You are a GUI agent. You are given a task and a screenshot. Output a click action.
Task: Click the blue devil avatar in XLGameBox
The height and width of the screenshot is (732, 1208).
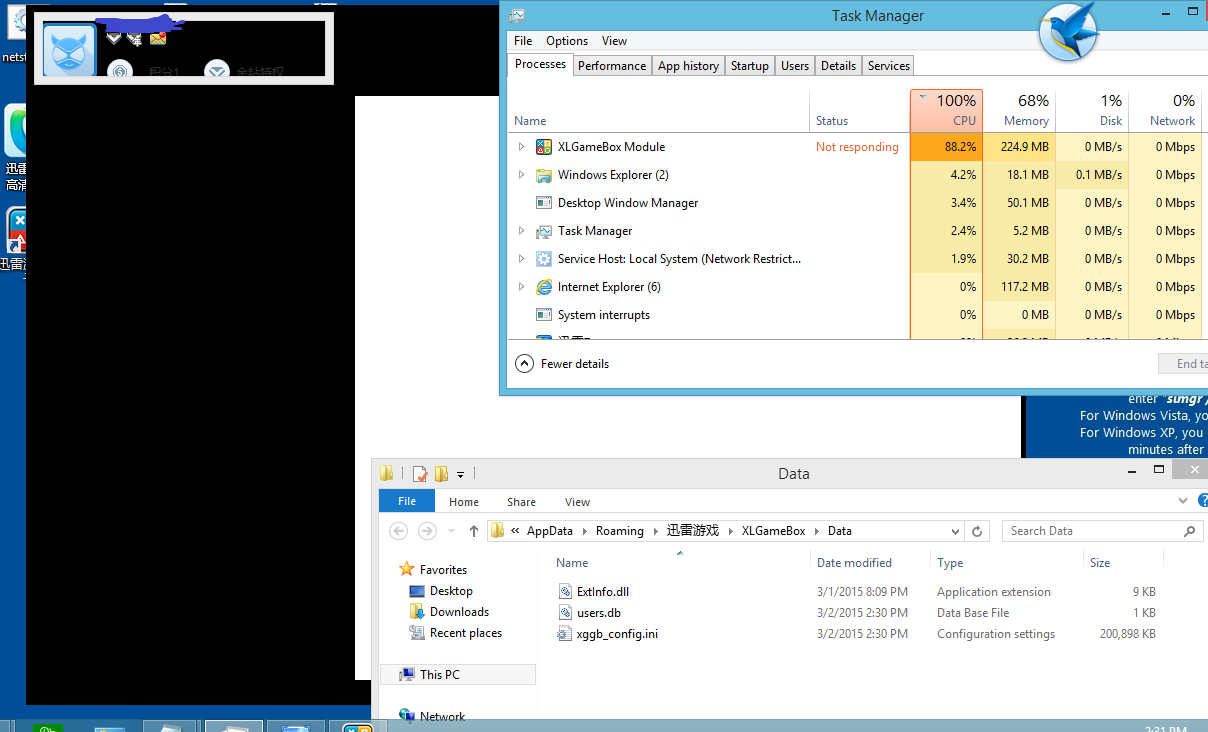(69, 50)
